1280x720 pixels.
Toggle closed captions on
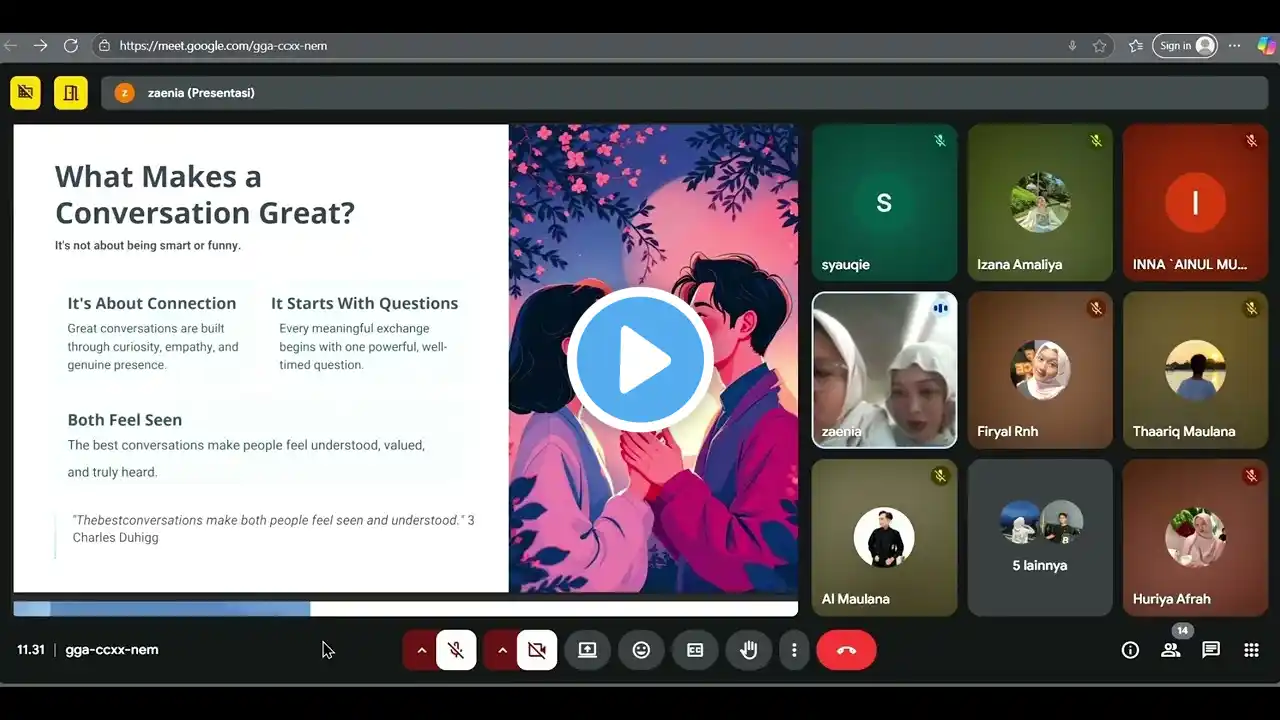pos(695,650)
